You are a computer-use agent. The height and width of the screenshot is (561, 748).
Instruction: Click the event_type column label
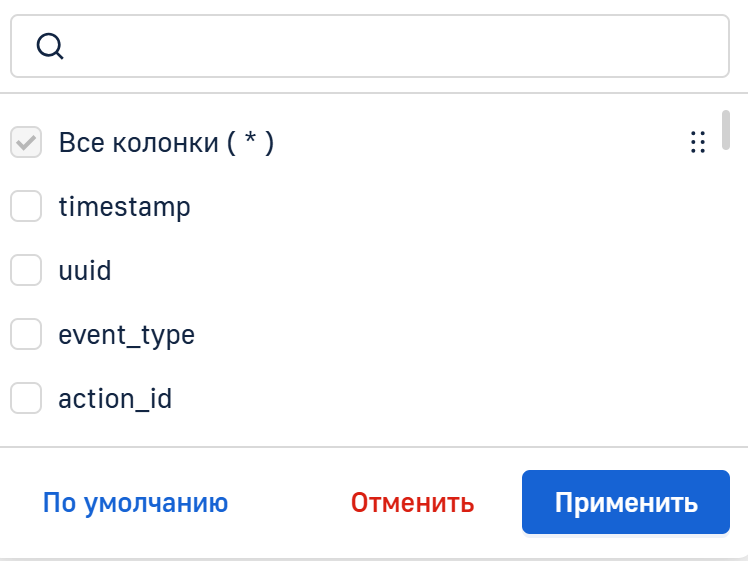tap(126, 335)
